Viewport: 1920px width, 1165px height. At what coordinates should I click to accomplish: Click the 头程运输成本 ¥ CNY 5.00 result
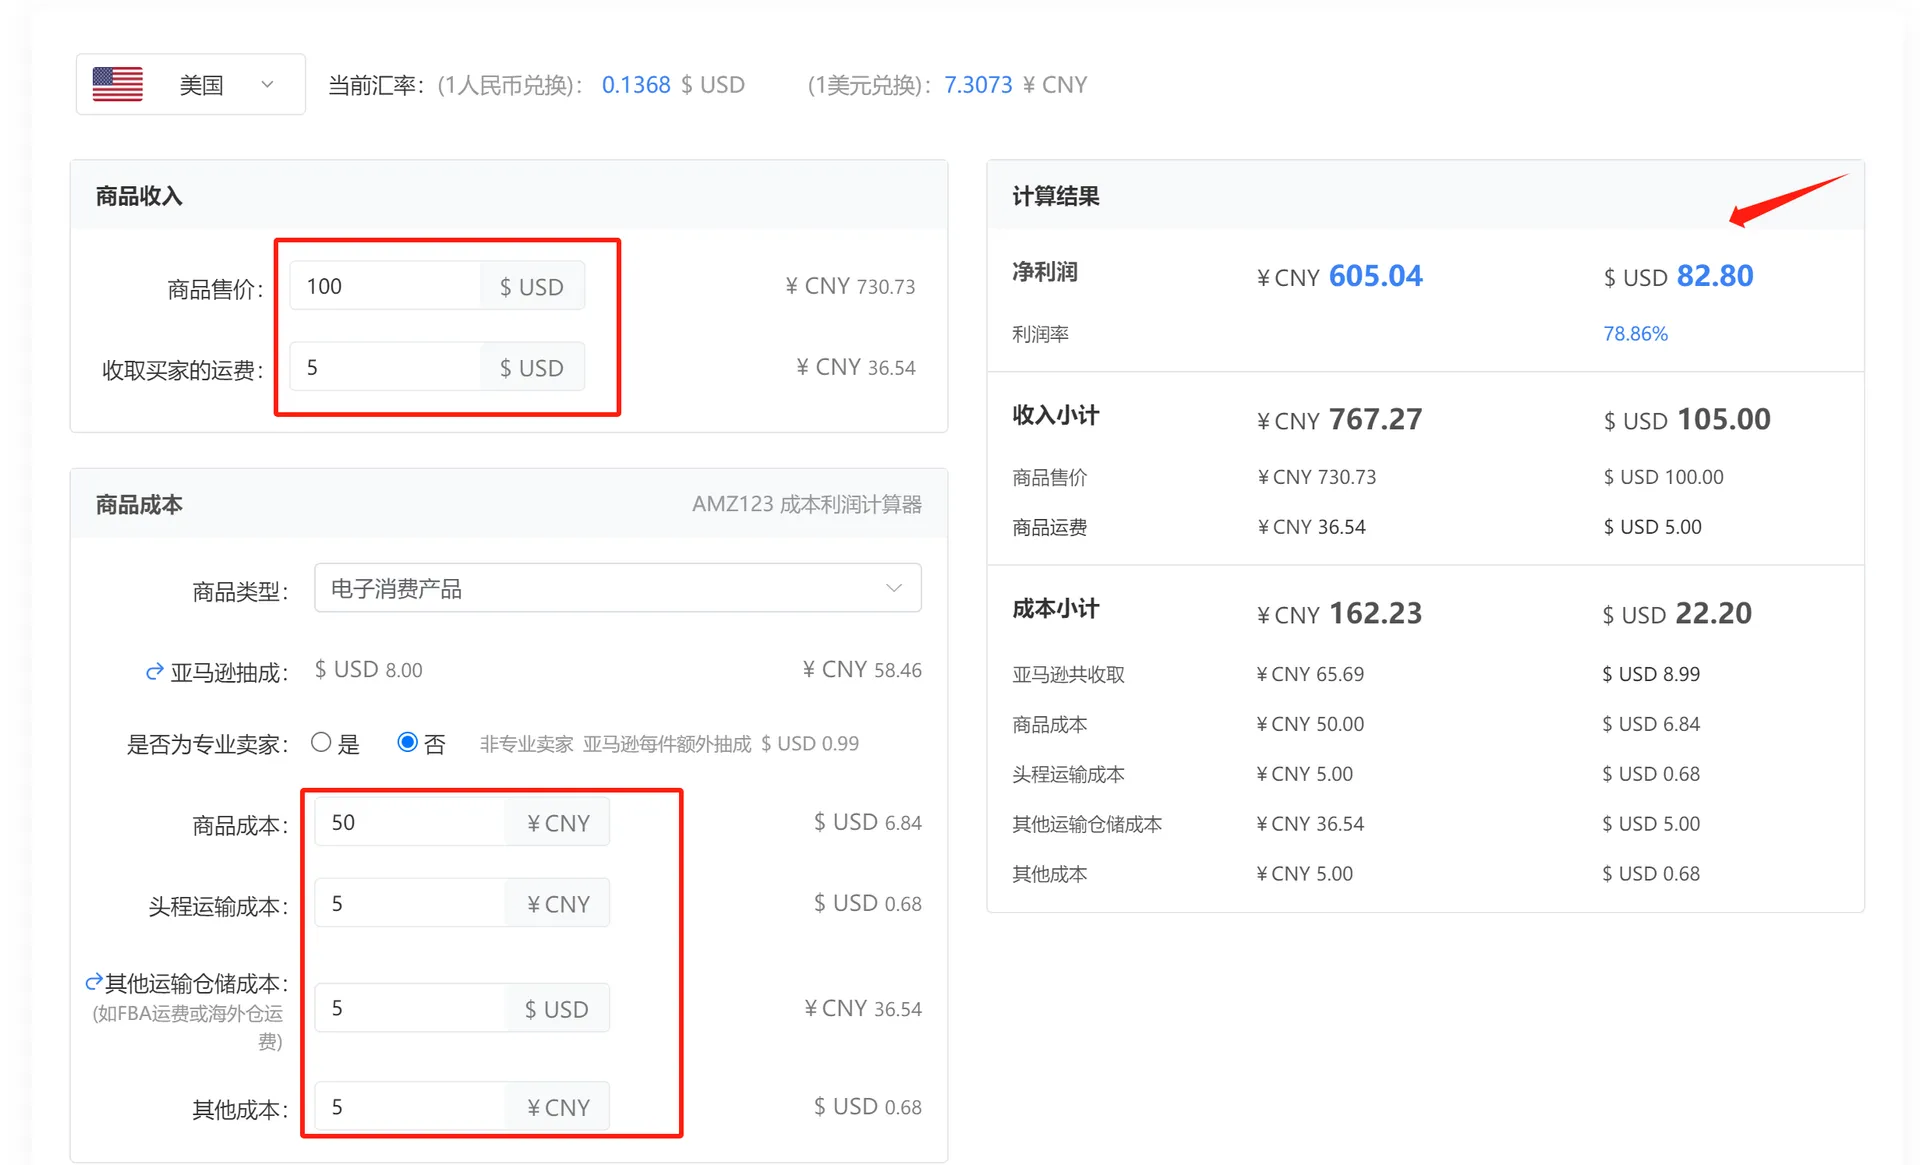click(x=1304, y=774)
